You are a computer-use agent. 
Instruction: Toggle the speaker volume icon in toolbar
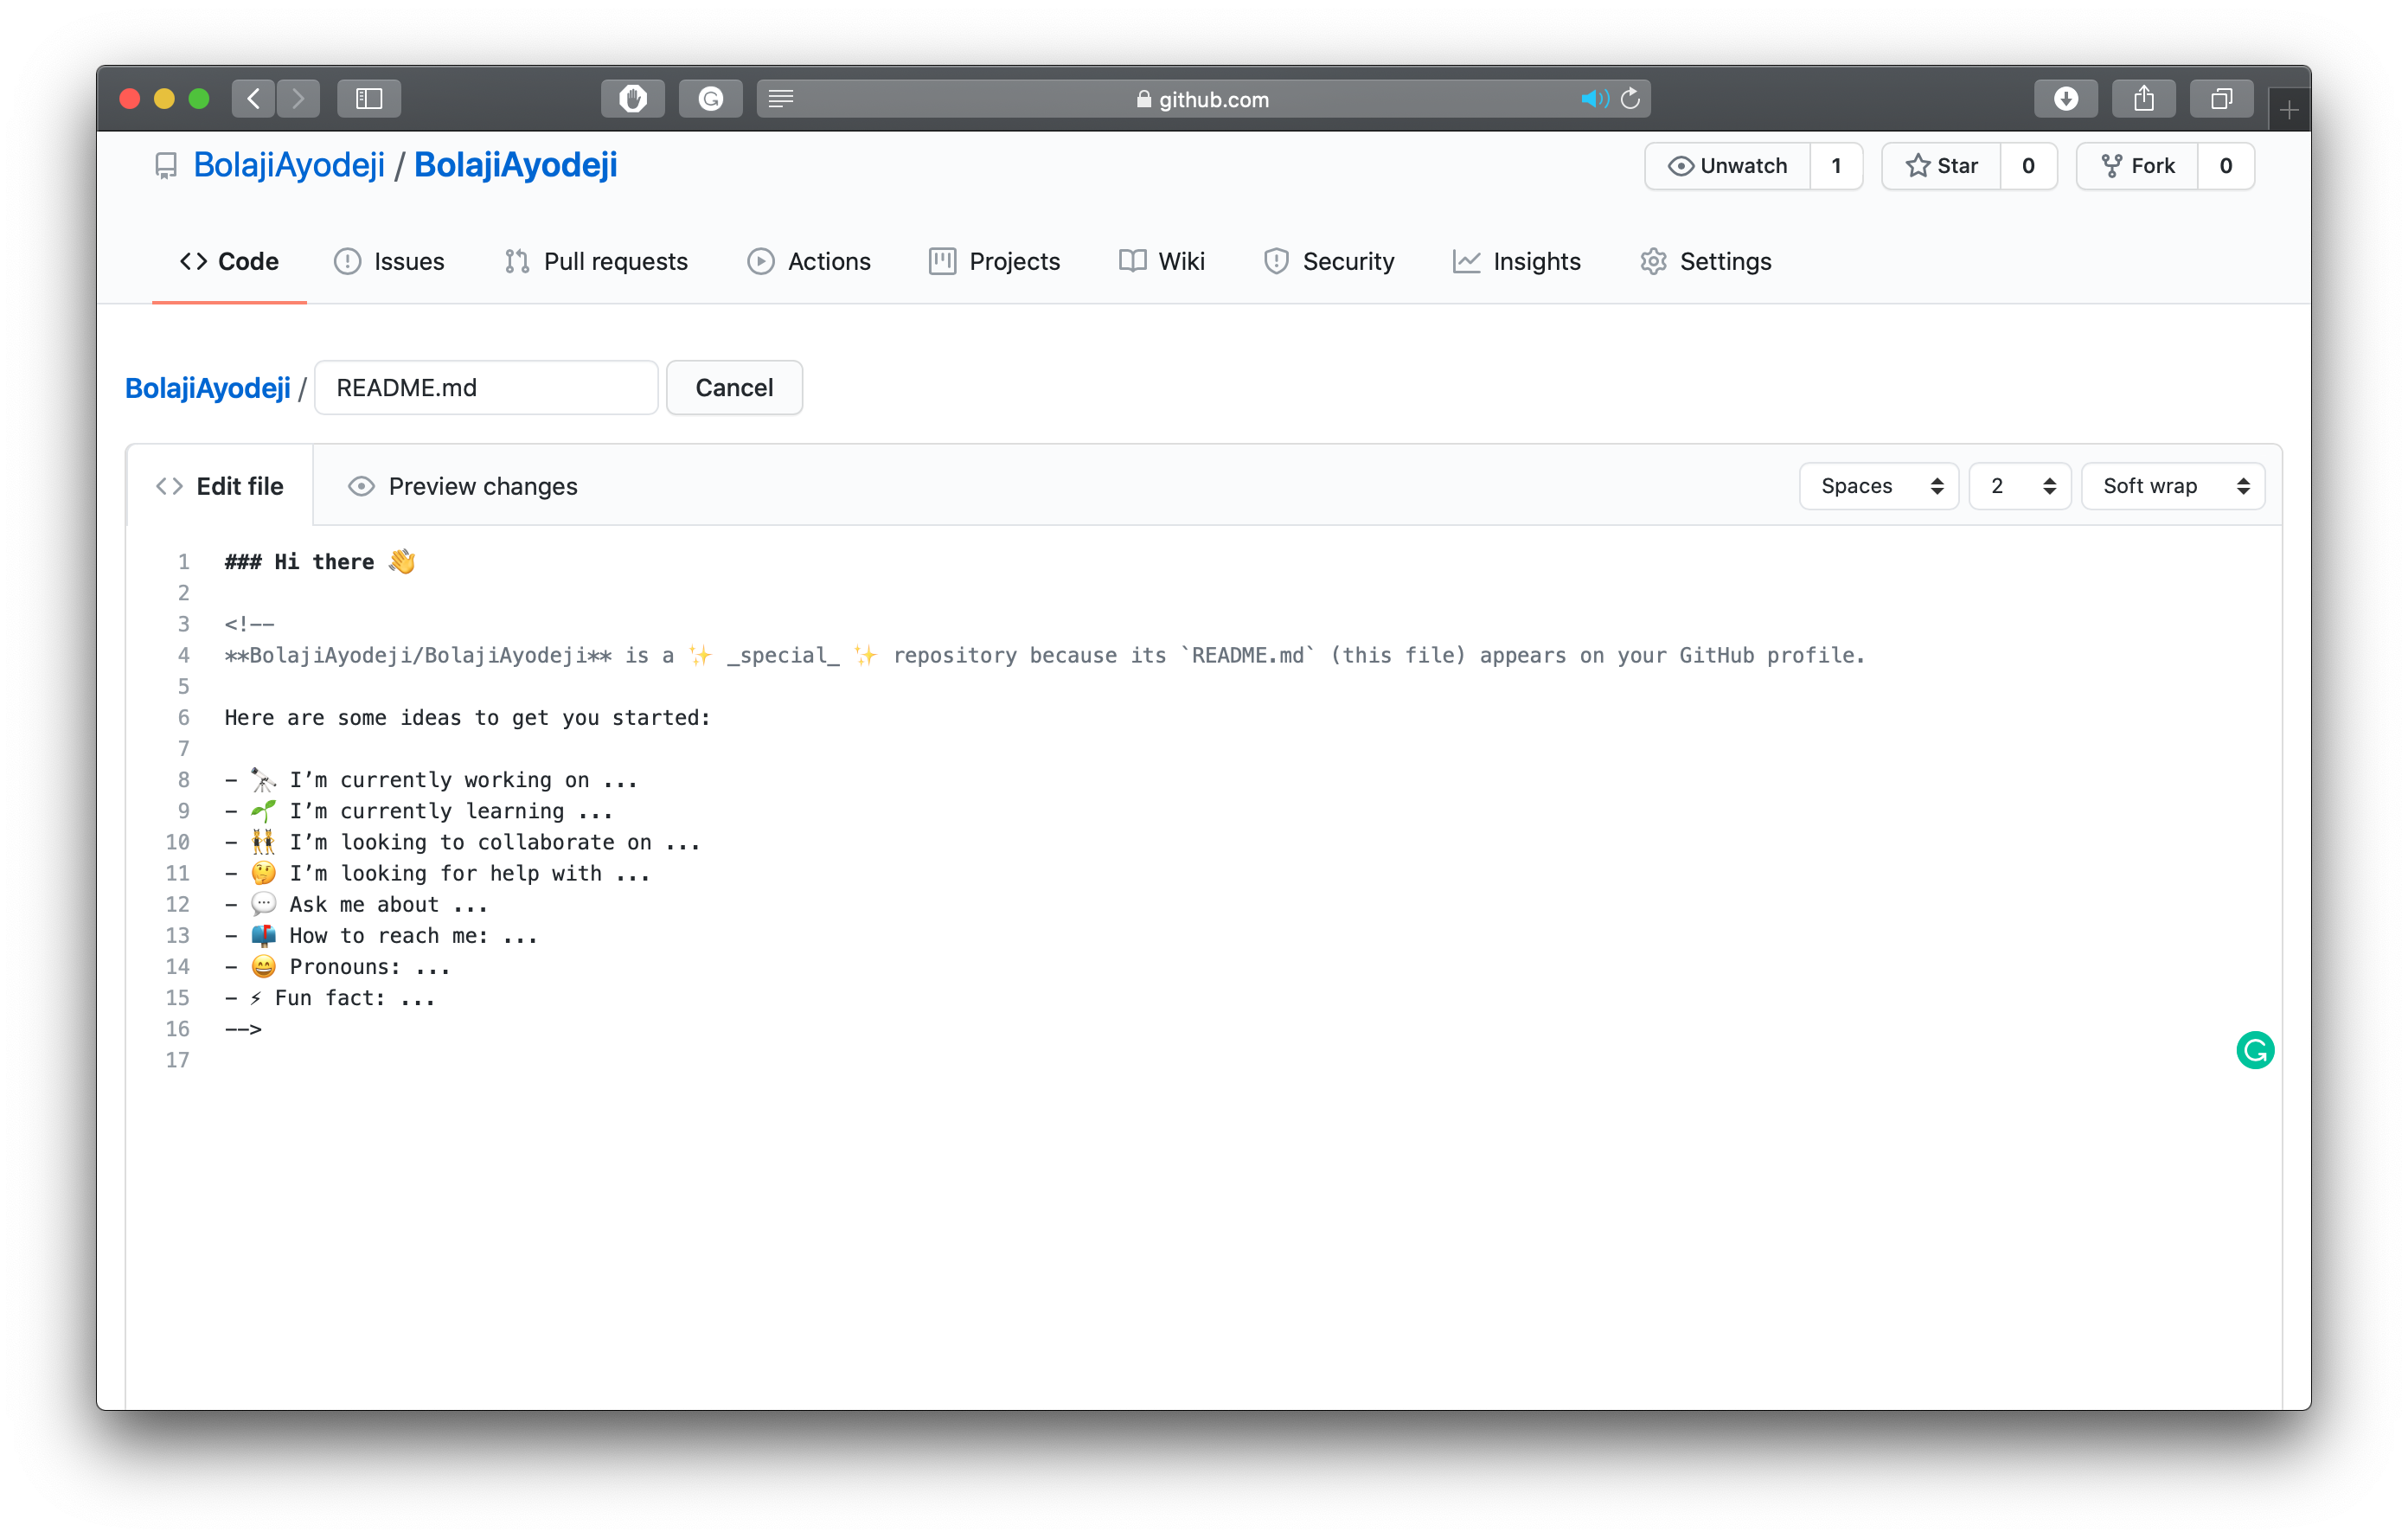click(1591, 100)
